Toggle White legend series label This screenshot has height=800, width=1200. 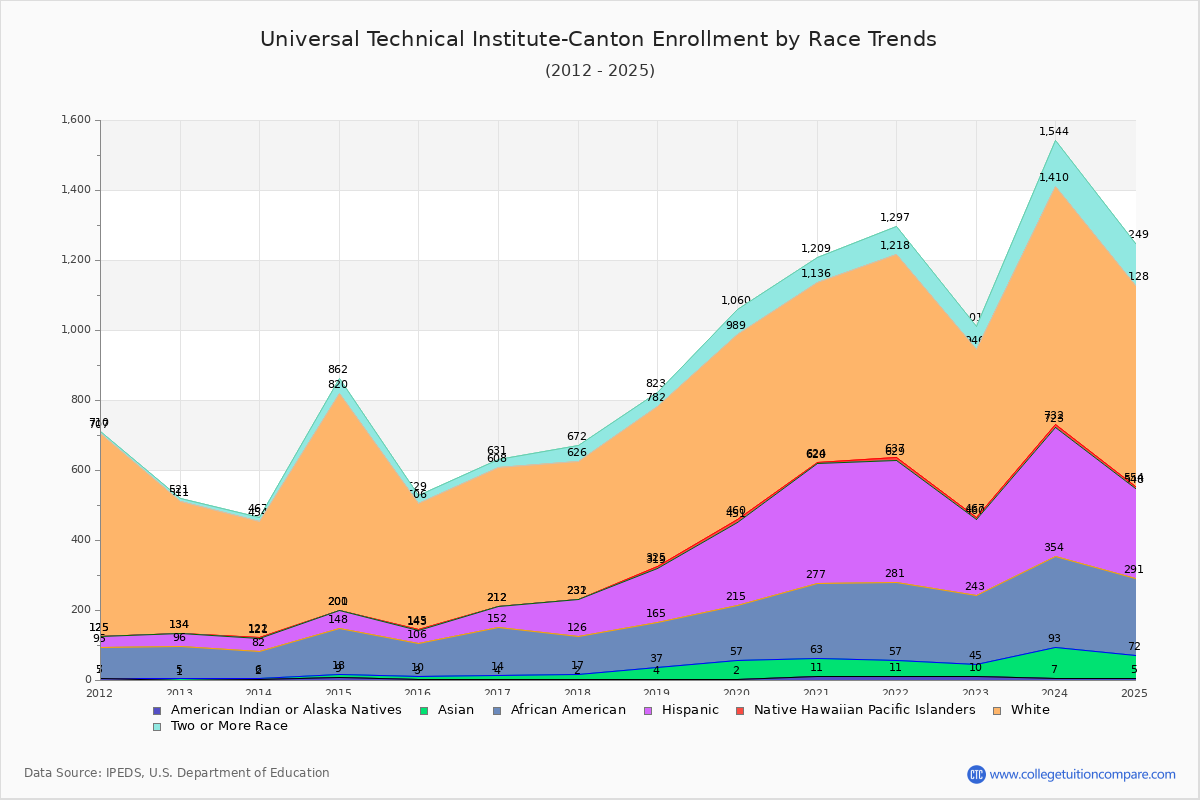pyautogui.click(x=1030, y=710)
